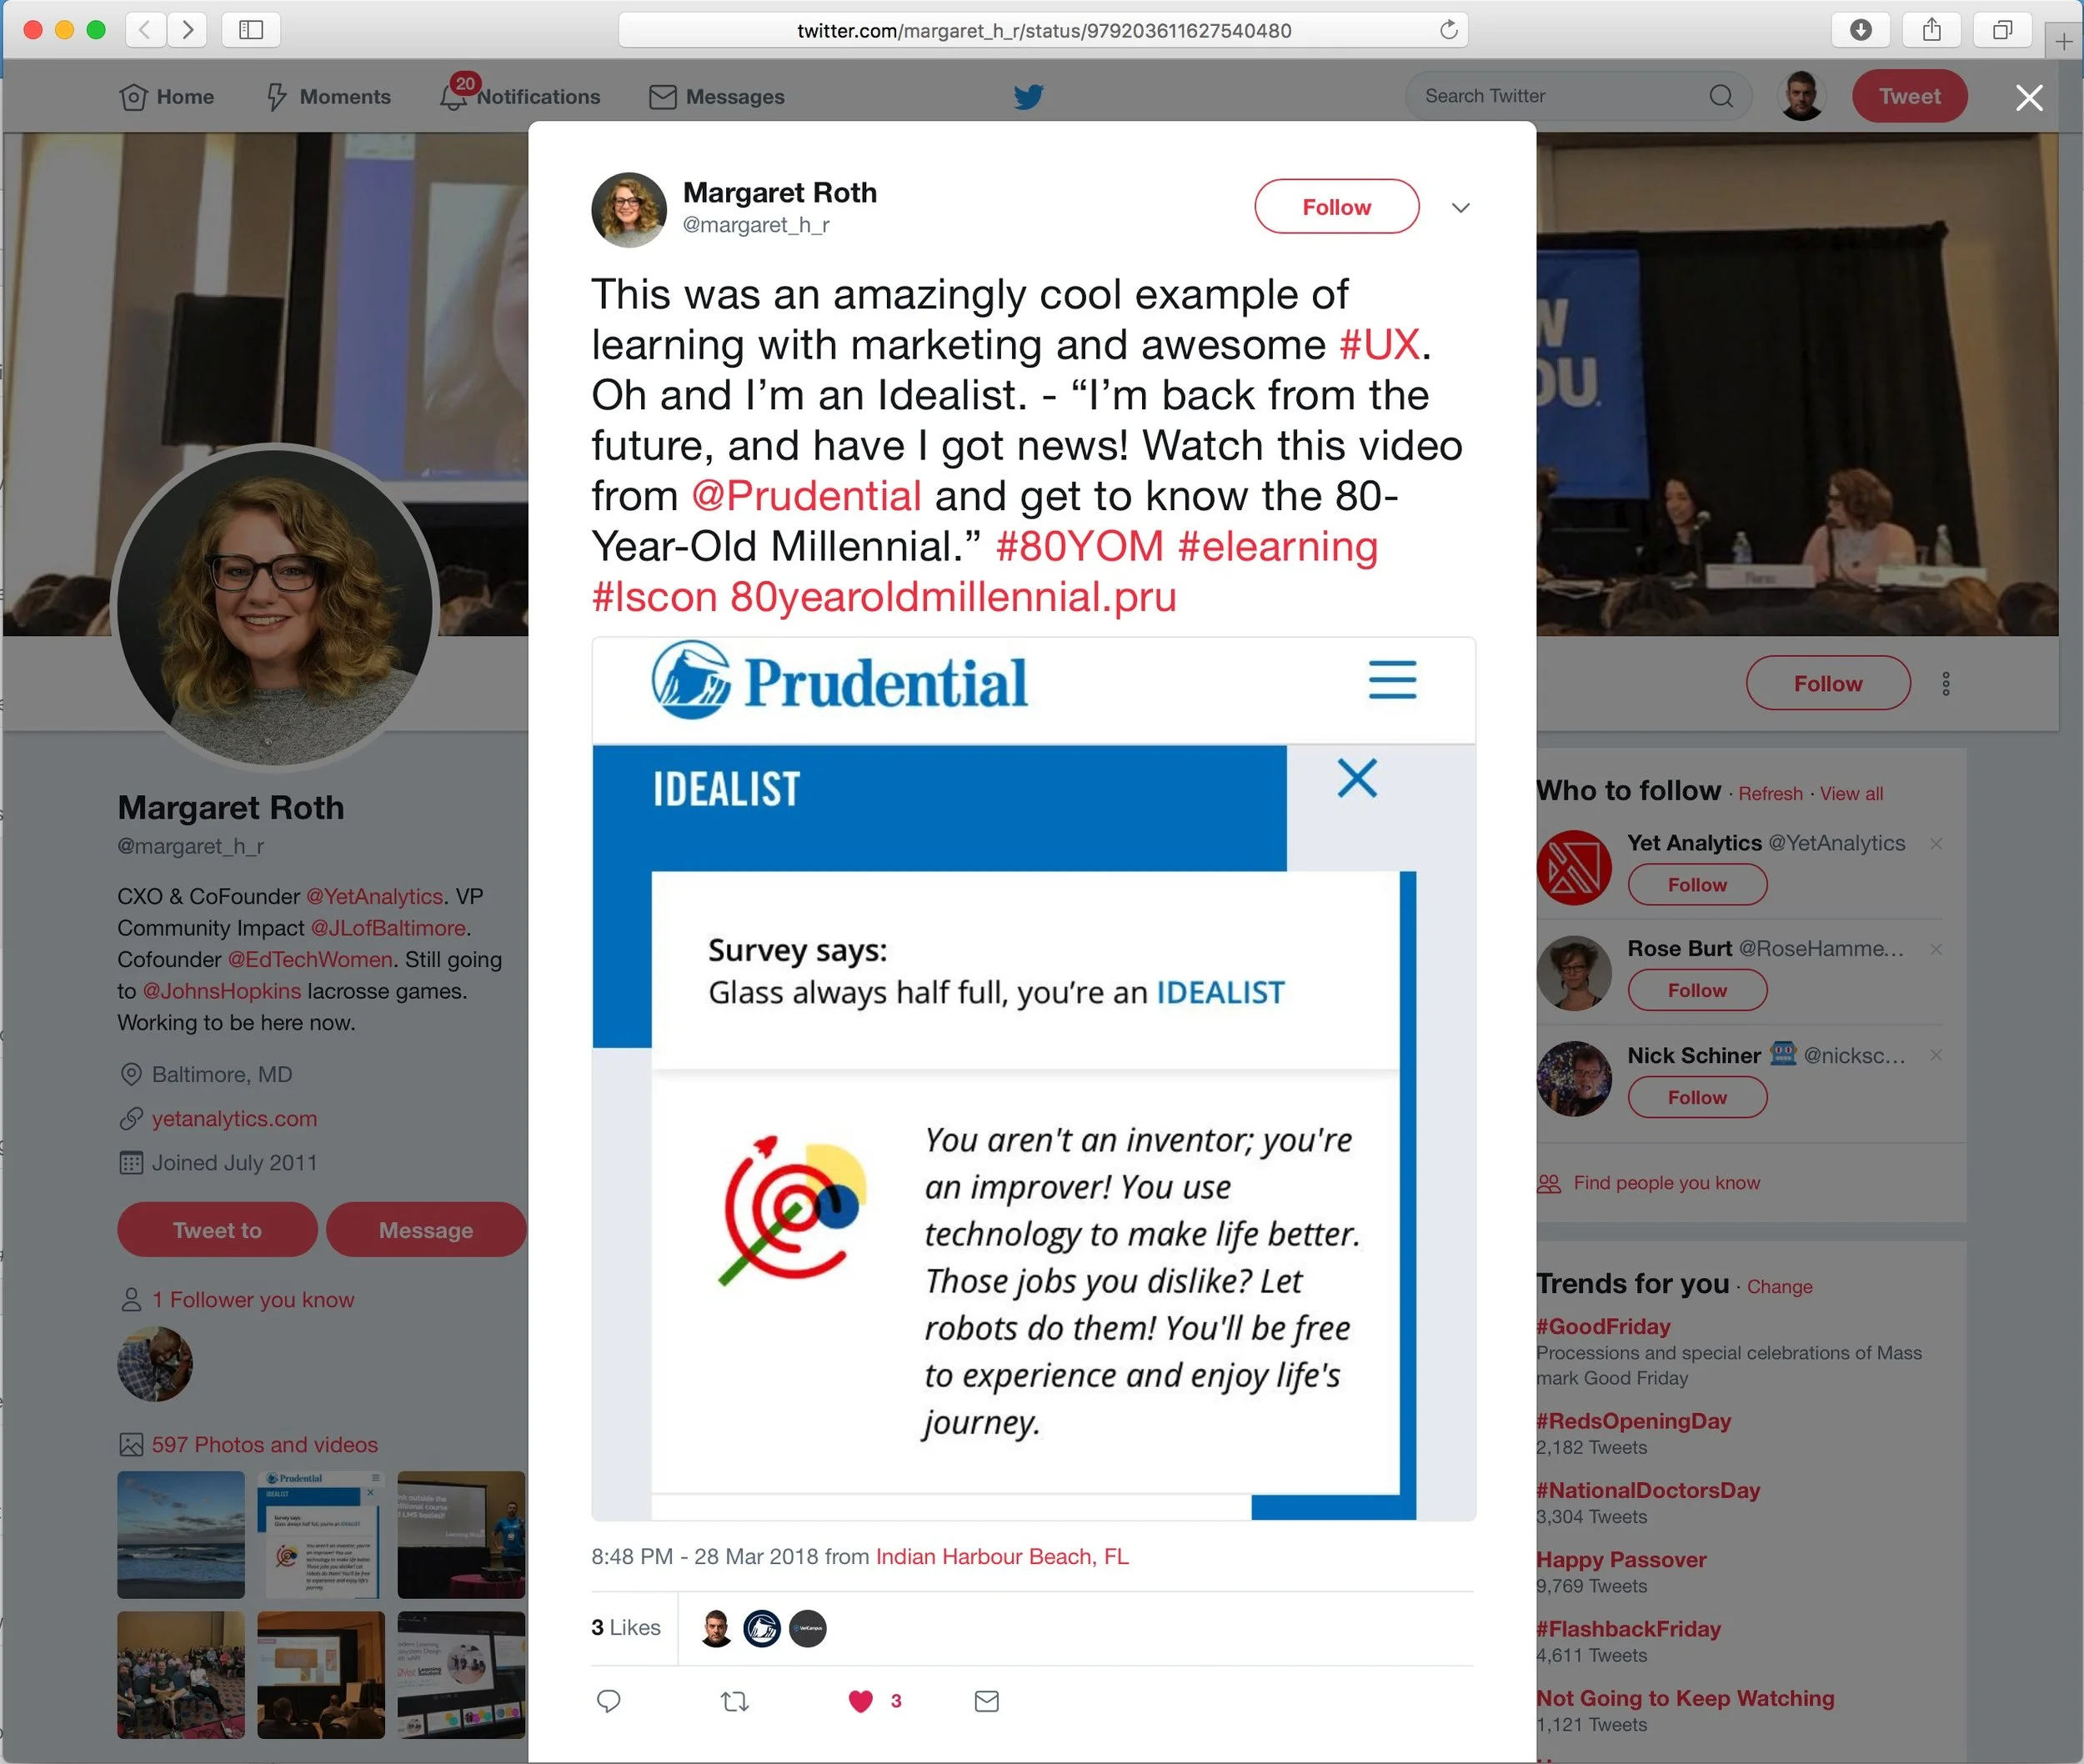Toggle Safari sidebar button

pyautogui.click(x=251, y=30)
